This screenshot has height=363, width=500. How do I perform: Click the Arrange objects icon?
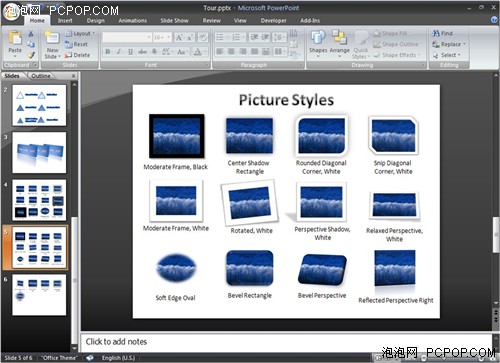click(x=339, y=37)
